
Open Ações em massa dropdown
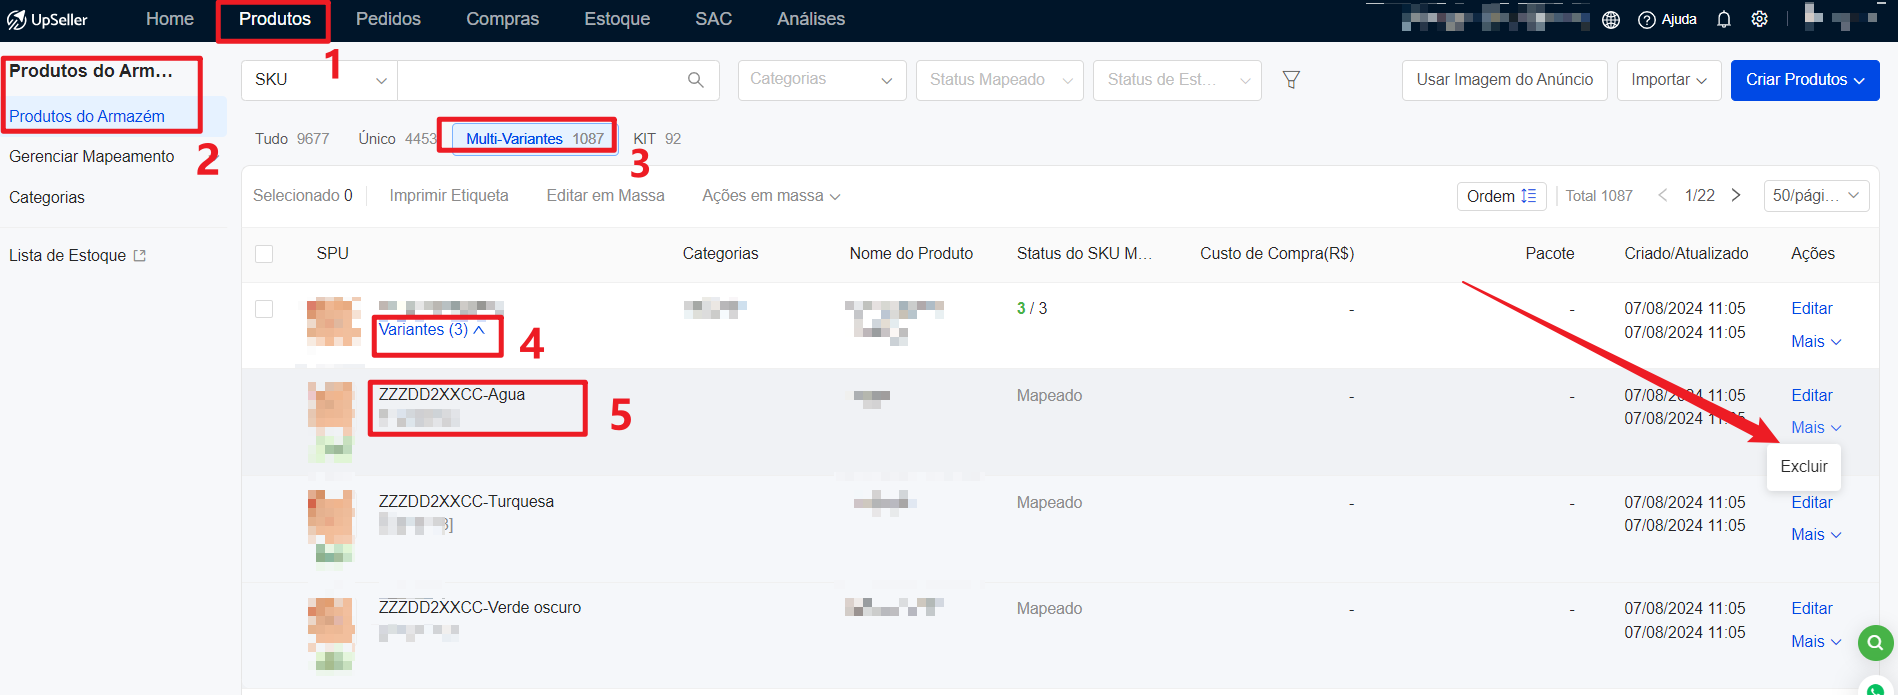click(771, 196)
